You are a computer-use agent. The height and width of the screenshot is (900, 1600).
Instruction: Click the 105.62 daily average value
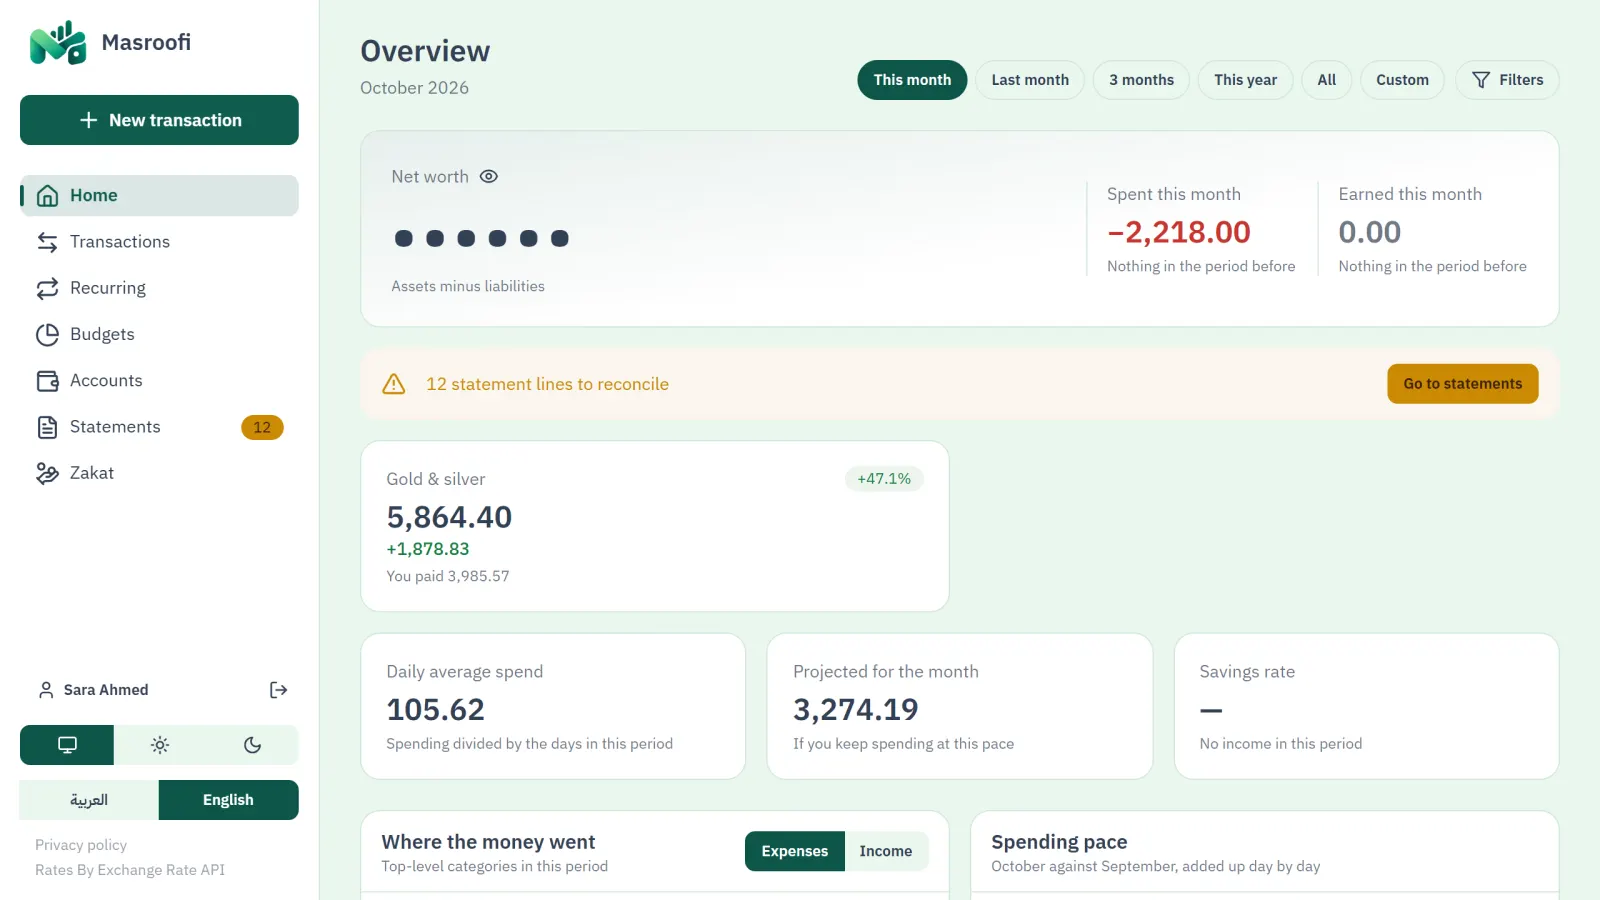[436, 710]
